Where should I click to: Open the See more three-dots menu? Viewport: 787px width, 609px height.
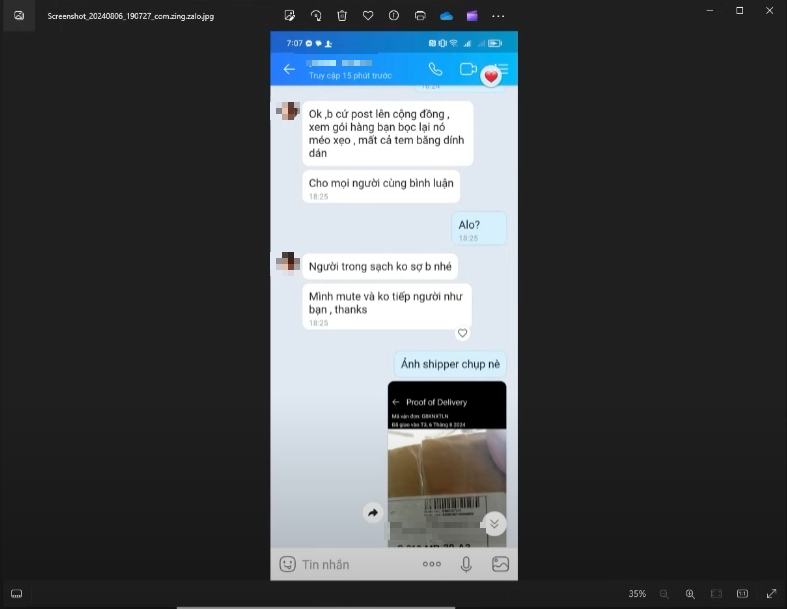[x=498, y=16]
